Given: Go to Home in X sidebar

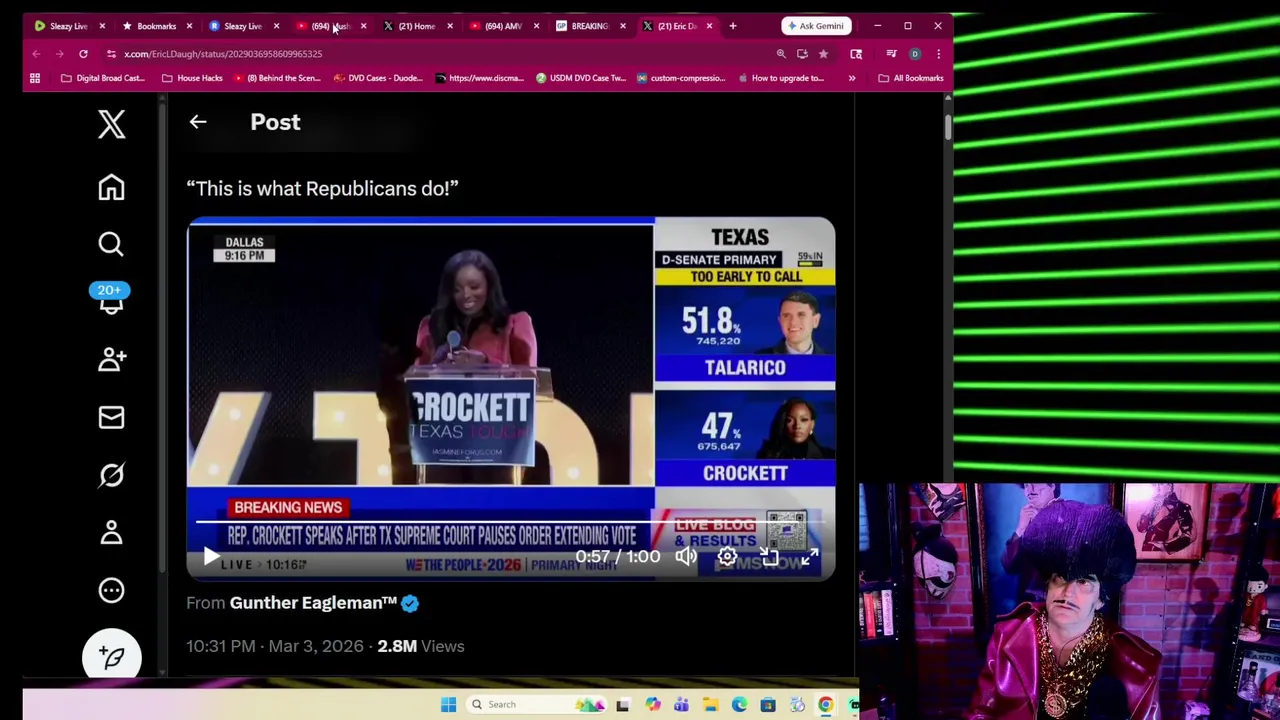Looking at the screenshot, I should pyautogui.click(x=111, y=188).
